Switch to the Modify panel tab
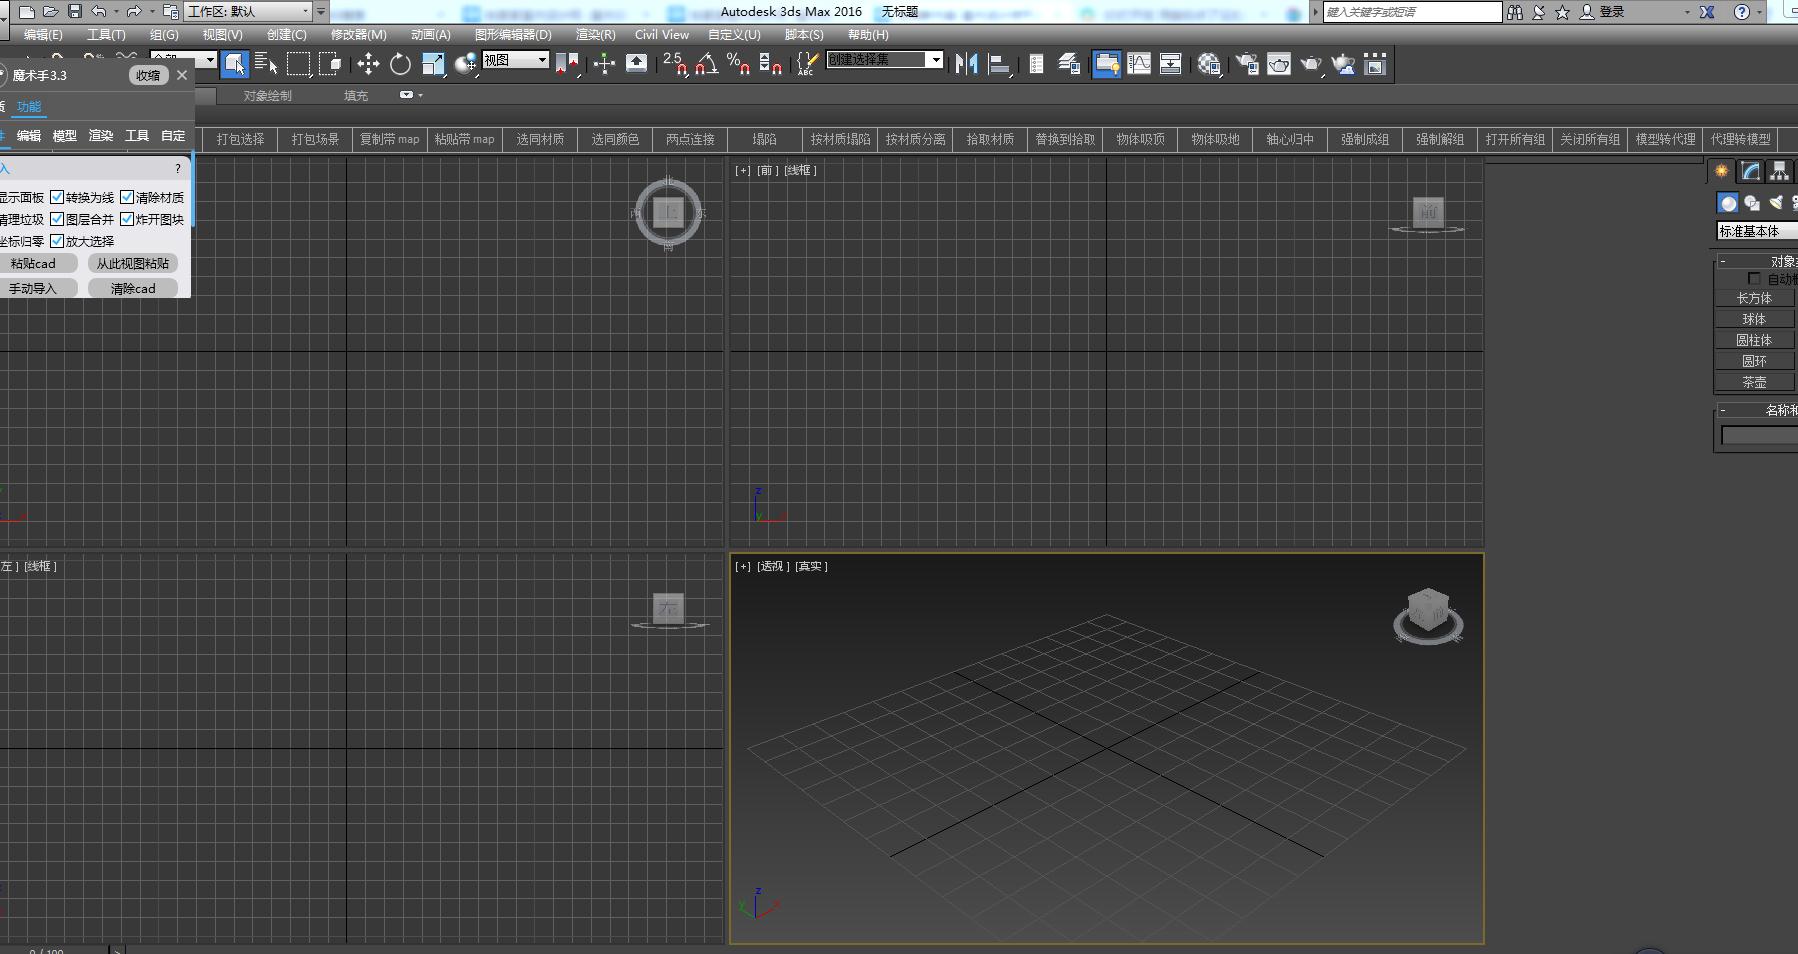This screenshot has width=1798, height=954. coord(1750,171)
